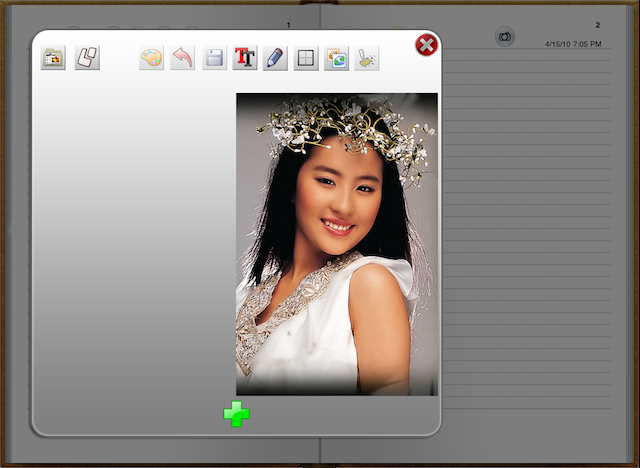Open the photo album folder icon
Screen dimensions: 640x468
(x=53, y=58)
